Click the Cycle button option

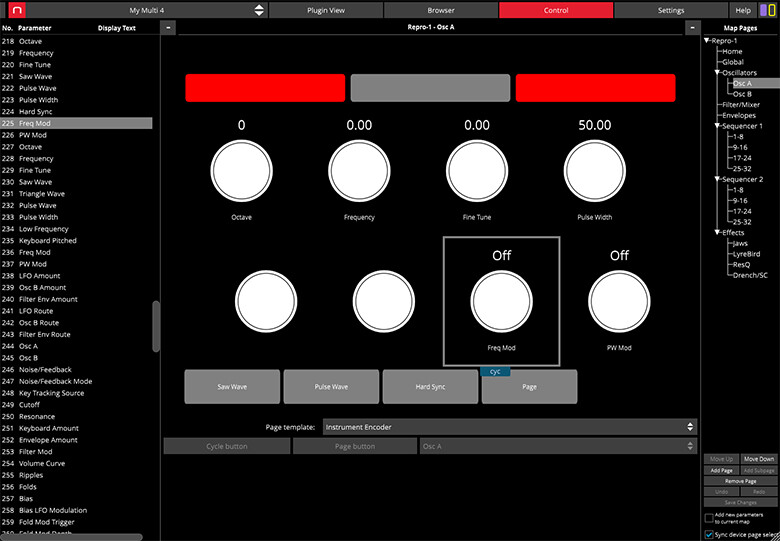(227, 446)
